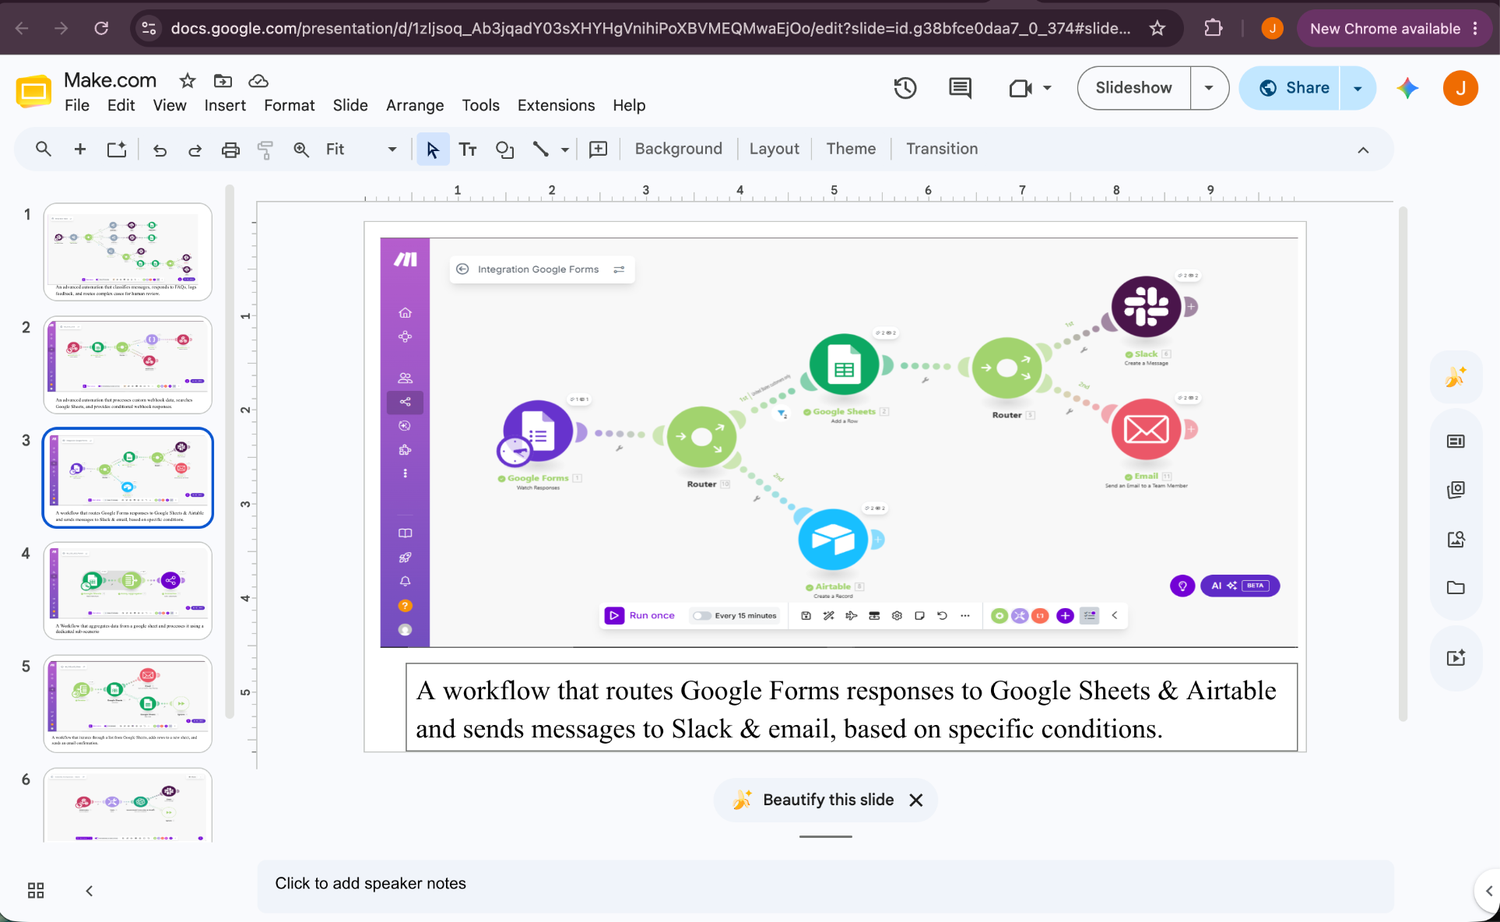This screenshot has height=922, width=1500.
Task: Click the banana beautify icon in sidebar
Action: pyautogui.click(x=1456, y=377)
